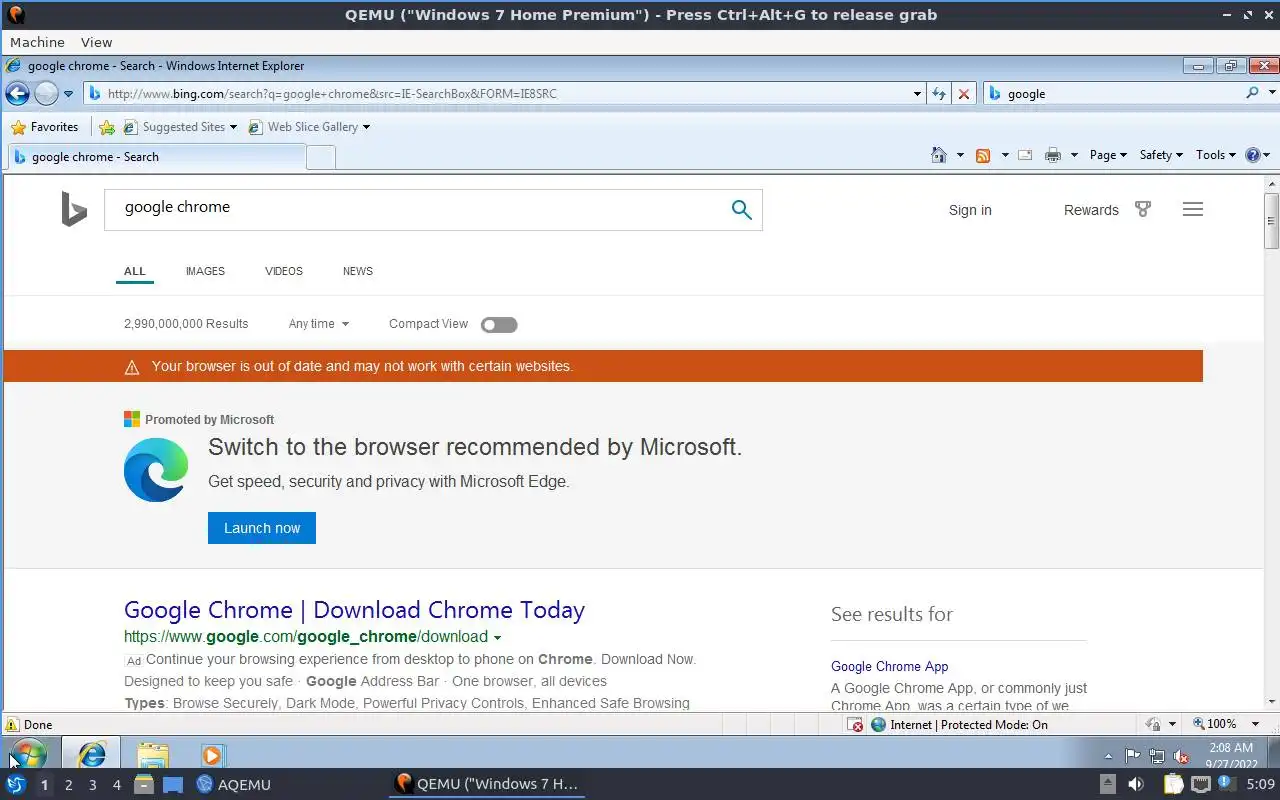The height and width of the screenshot is (800, 1280).
Task: Click the Refresh page icon
Action: click(x=939, y=94)
